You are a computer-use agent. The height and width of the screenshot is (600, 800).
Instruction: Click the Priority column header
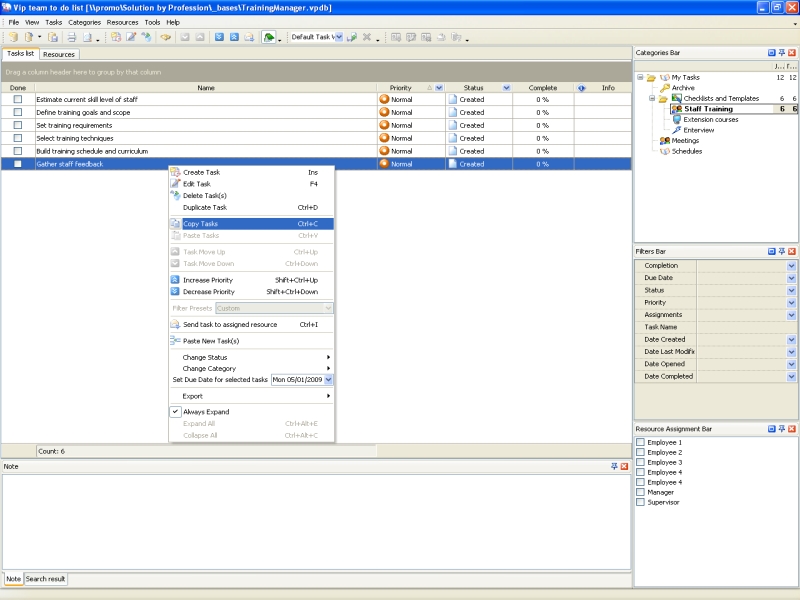pyautogui.click(x=400, y=88)
